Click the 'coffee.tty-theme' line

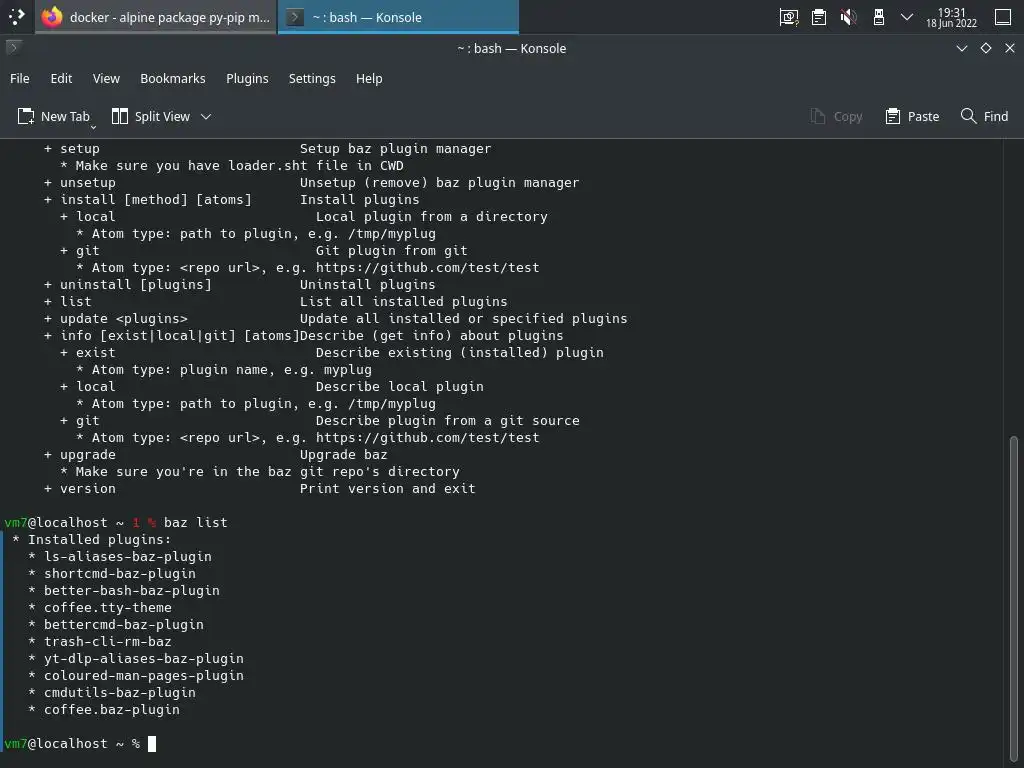(108, 607)
